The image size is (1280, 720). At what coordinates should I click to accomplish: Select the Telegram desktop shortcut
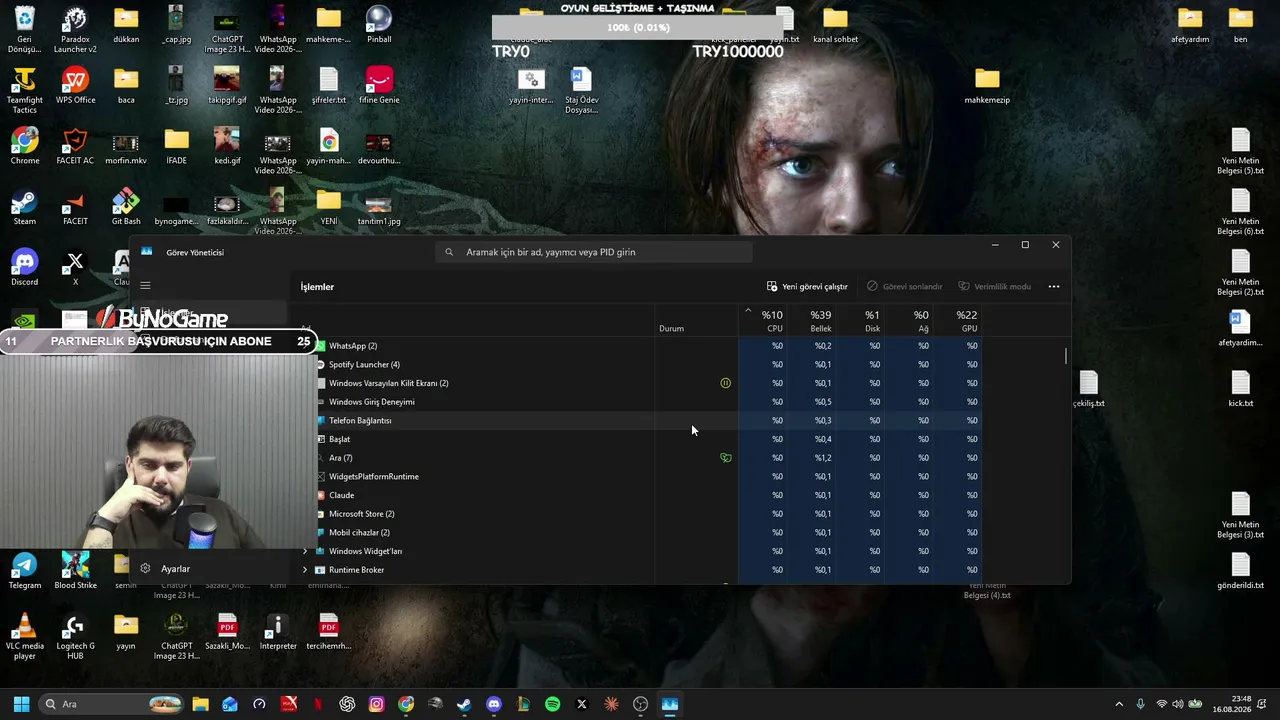click(25, 571)
